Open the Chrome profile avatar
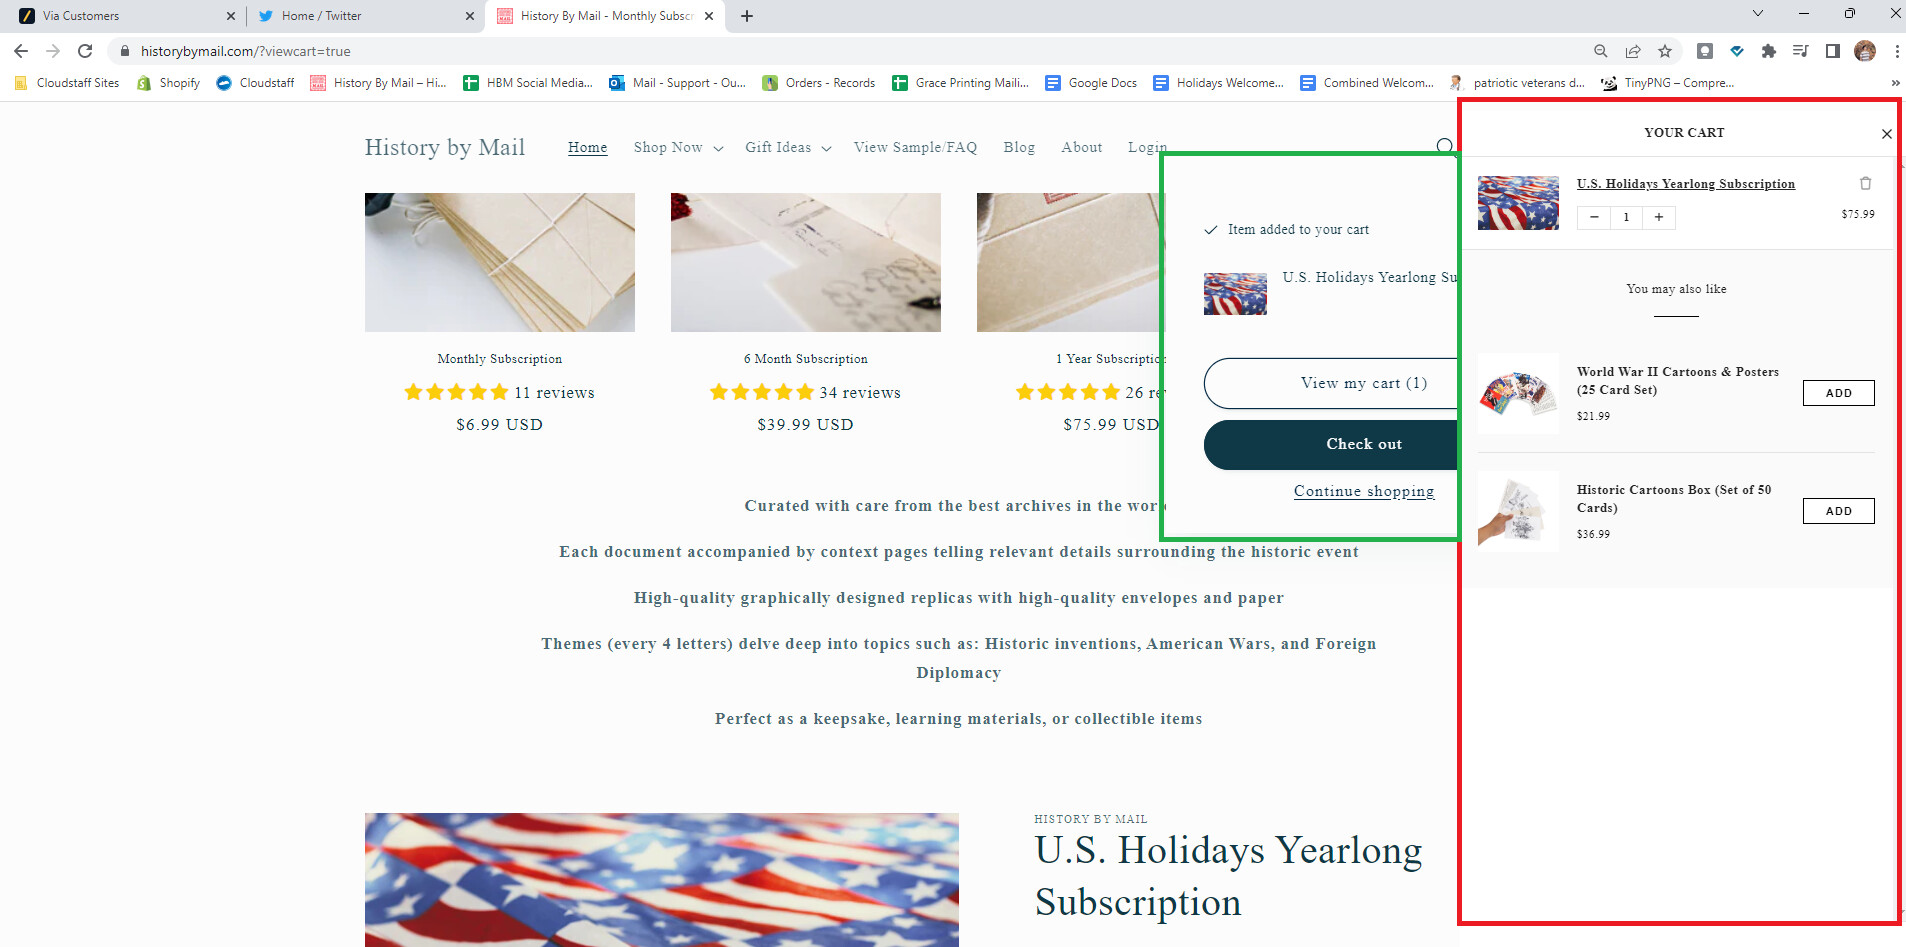The width and height of the screenshot is (1906, 947). click(x=1865, y=51)
